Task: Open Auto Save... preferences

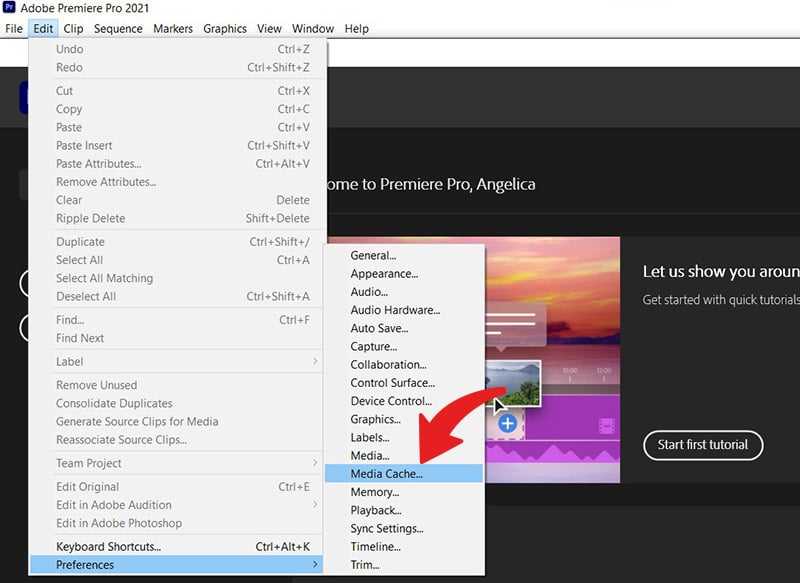Action: pos(404,328)
